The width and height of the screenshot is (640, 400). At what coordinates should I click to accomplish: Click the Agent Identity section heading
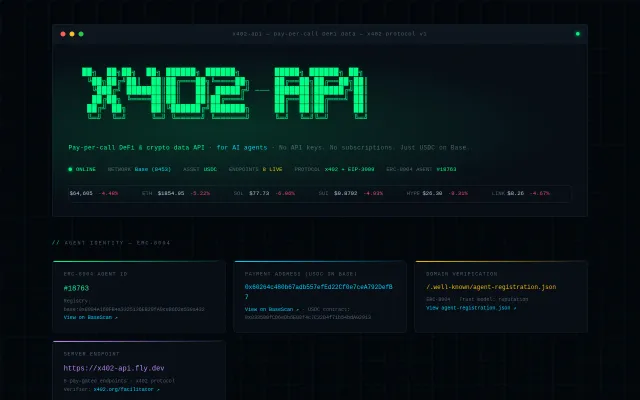(x=111, y=243)
